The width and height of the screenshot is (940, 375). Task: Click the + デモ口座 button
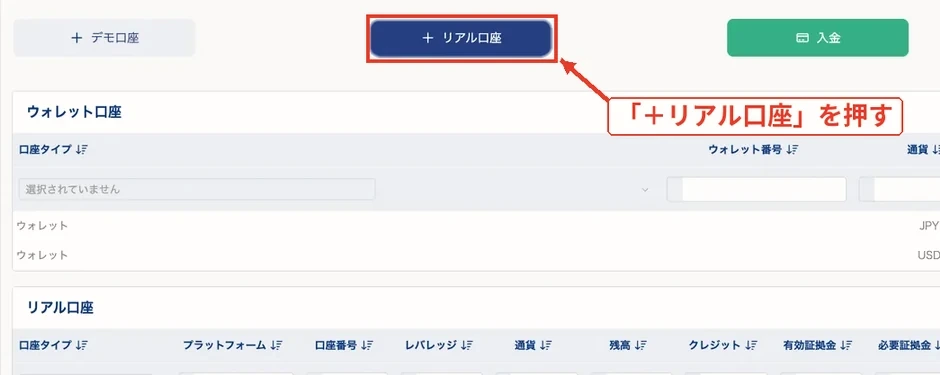tap(104, 38)
